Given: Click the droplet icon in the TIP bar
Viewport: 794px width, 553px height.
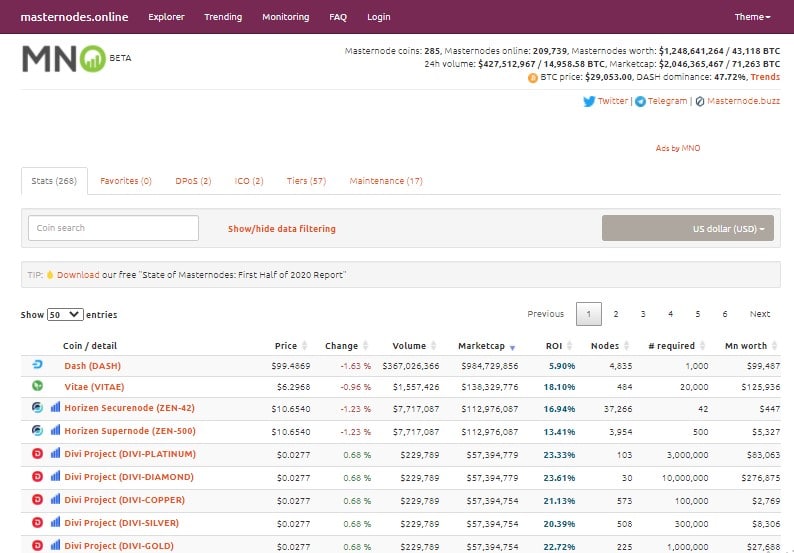Looking at the screenshot, I should [x=50, y=275].
